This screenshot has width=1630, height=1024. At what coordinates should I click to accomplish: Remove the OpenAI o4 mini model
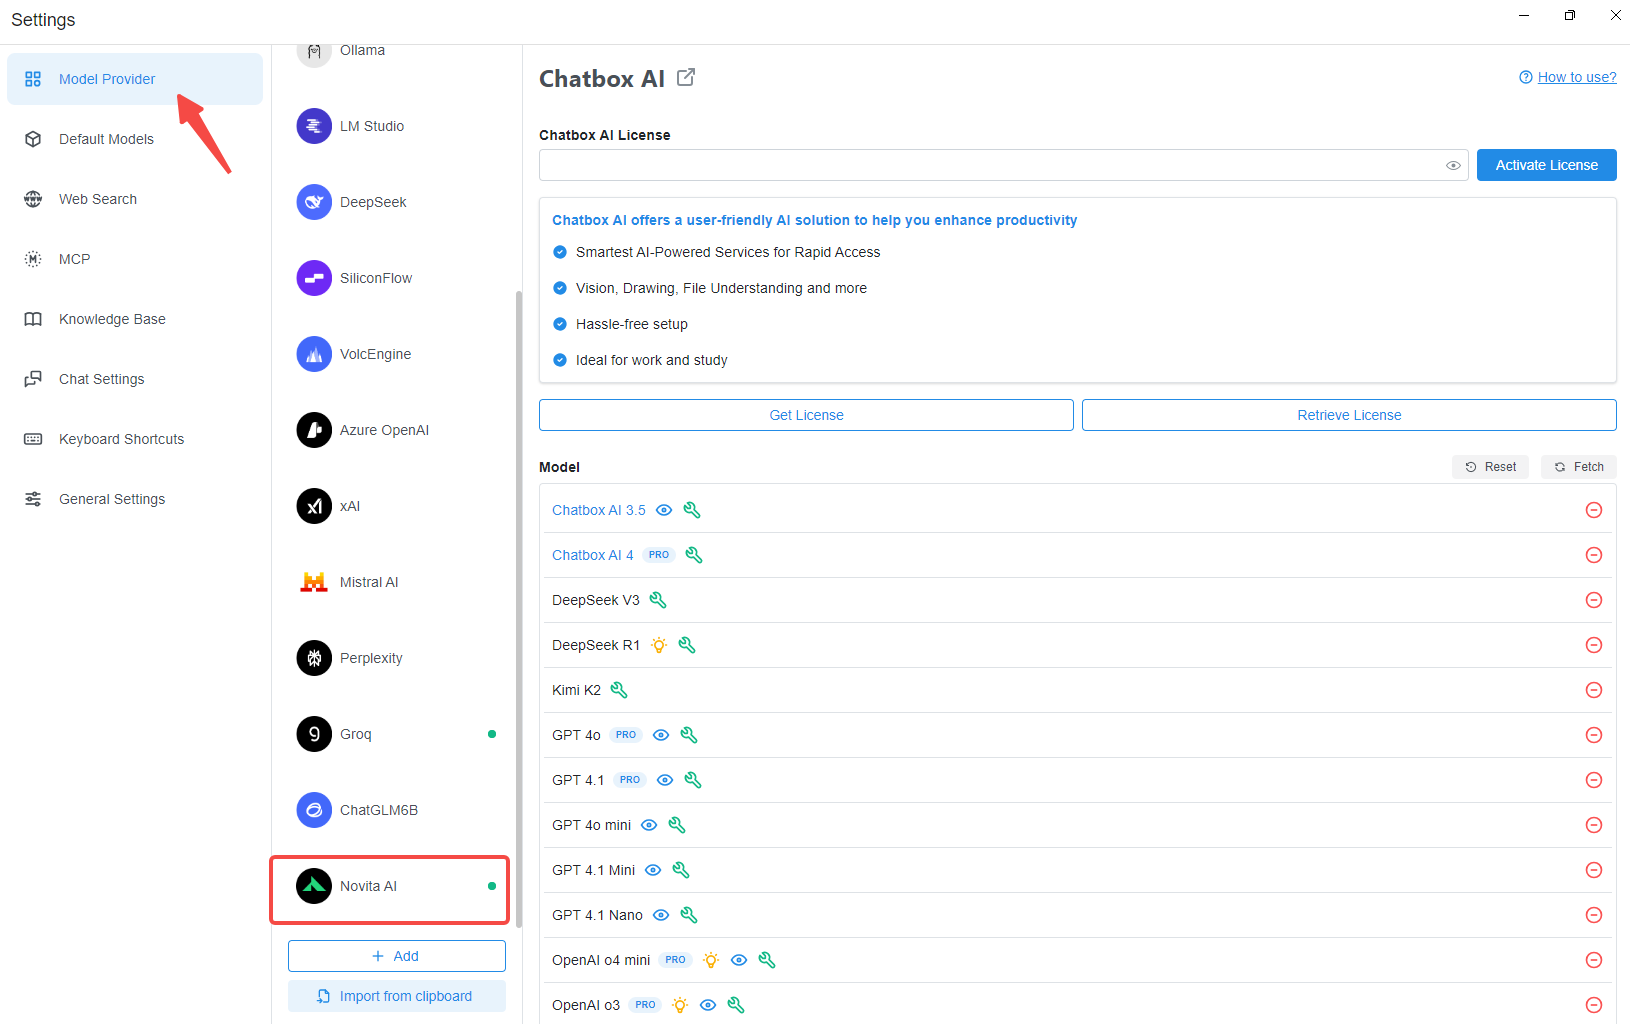(x=1594, y=960)
